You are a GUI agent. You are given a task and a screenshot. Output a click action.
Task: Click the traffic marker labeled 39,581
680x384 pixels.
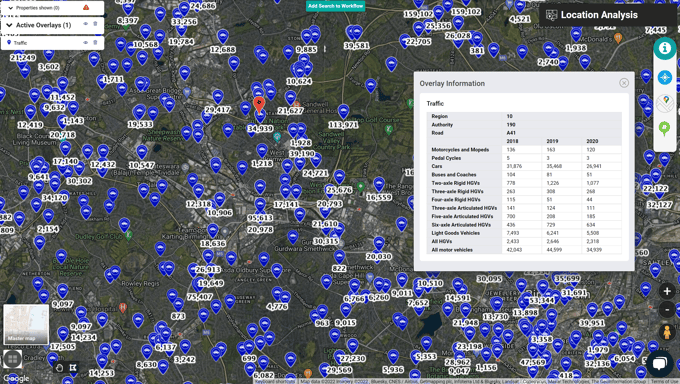[356, 33]
